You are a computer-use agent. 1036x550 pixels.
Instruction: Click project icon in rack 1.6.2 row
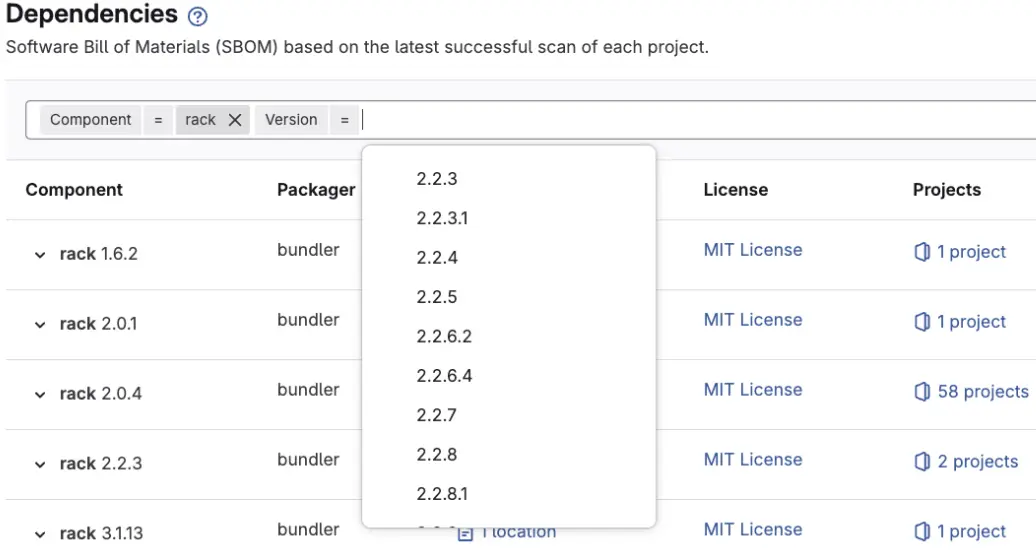[x=922, y=252]
